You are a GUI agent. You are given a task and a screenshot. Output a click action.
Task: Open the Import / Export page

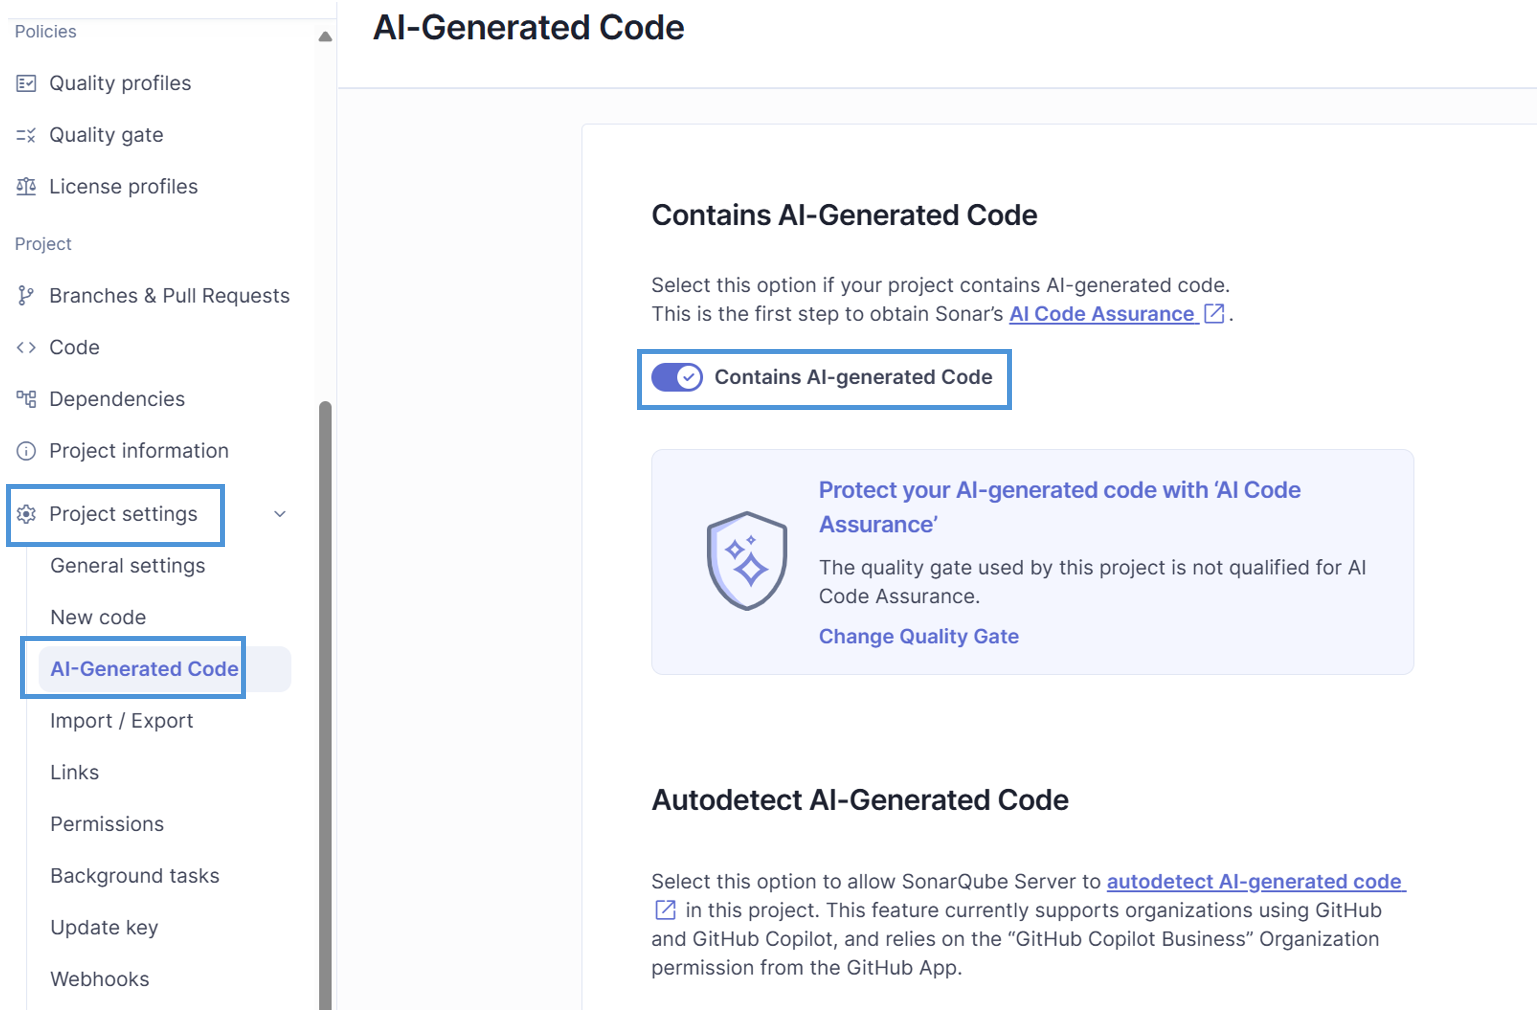pyautogui.click(x=122, y=721)
